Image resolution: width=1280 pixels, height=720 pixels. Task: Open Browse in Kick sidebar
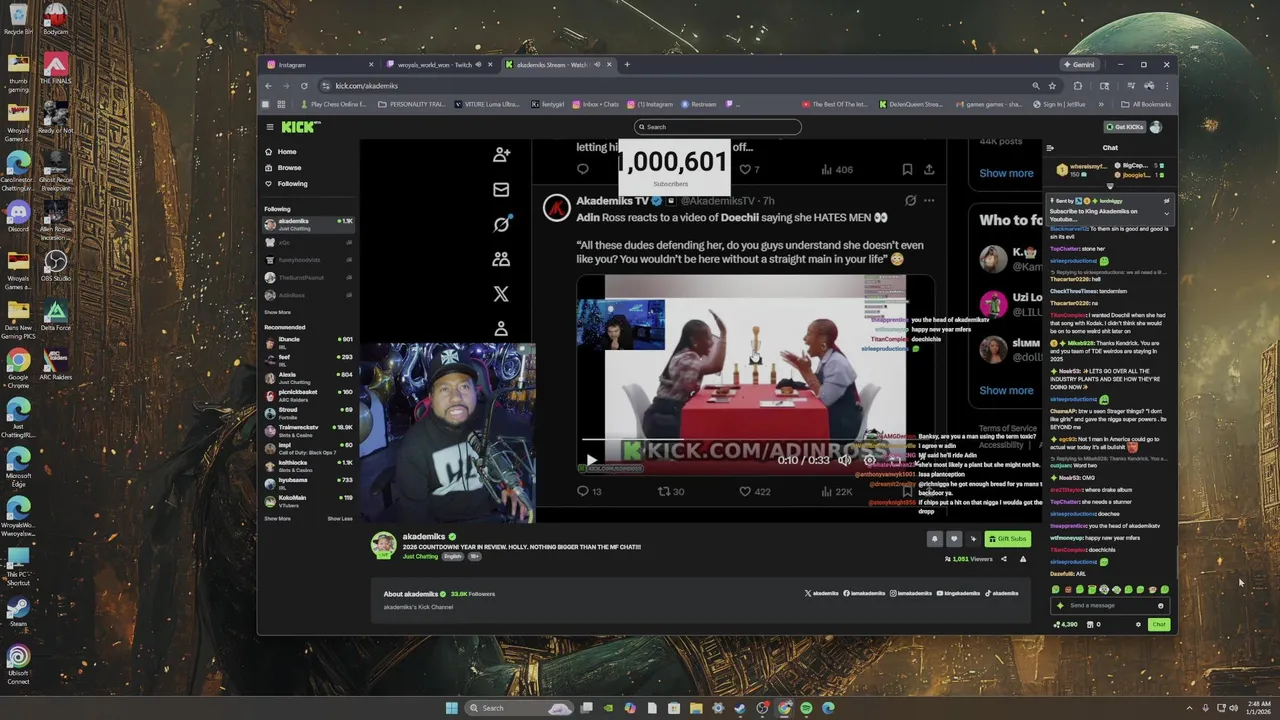[x=289, y=168]
